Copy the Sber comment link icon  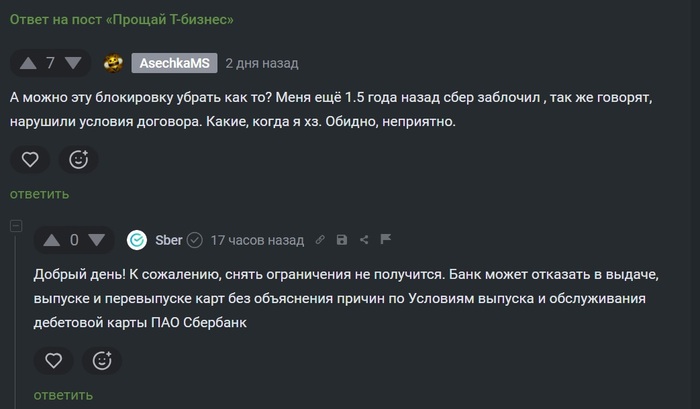coord(320,240)
